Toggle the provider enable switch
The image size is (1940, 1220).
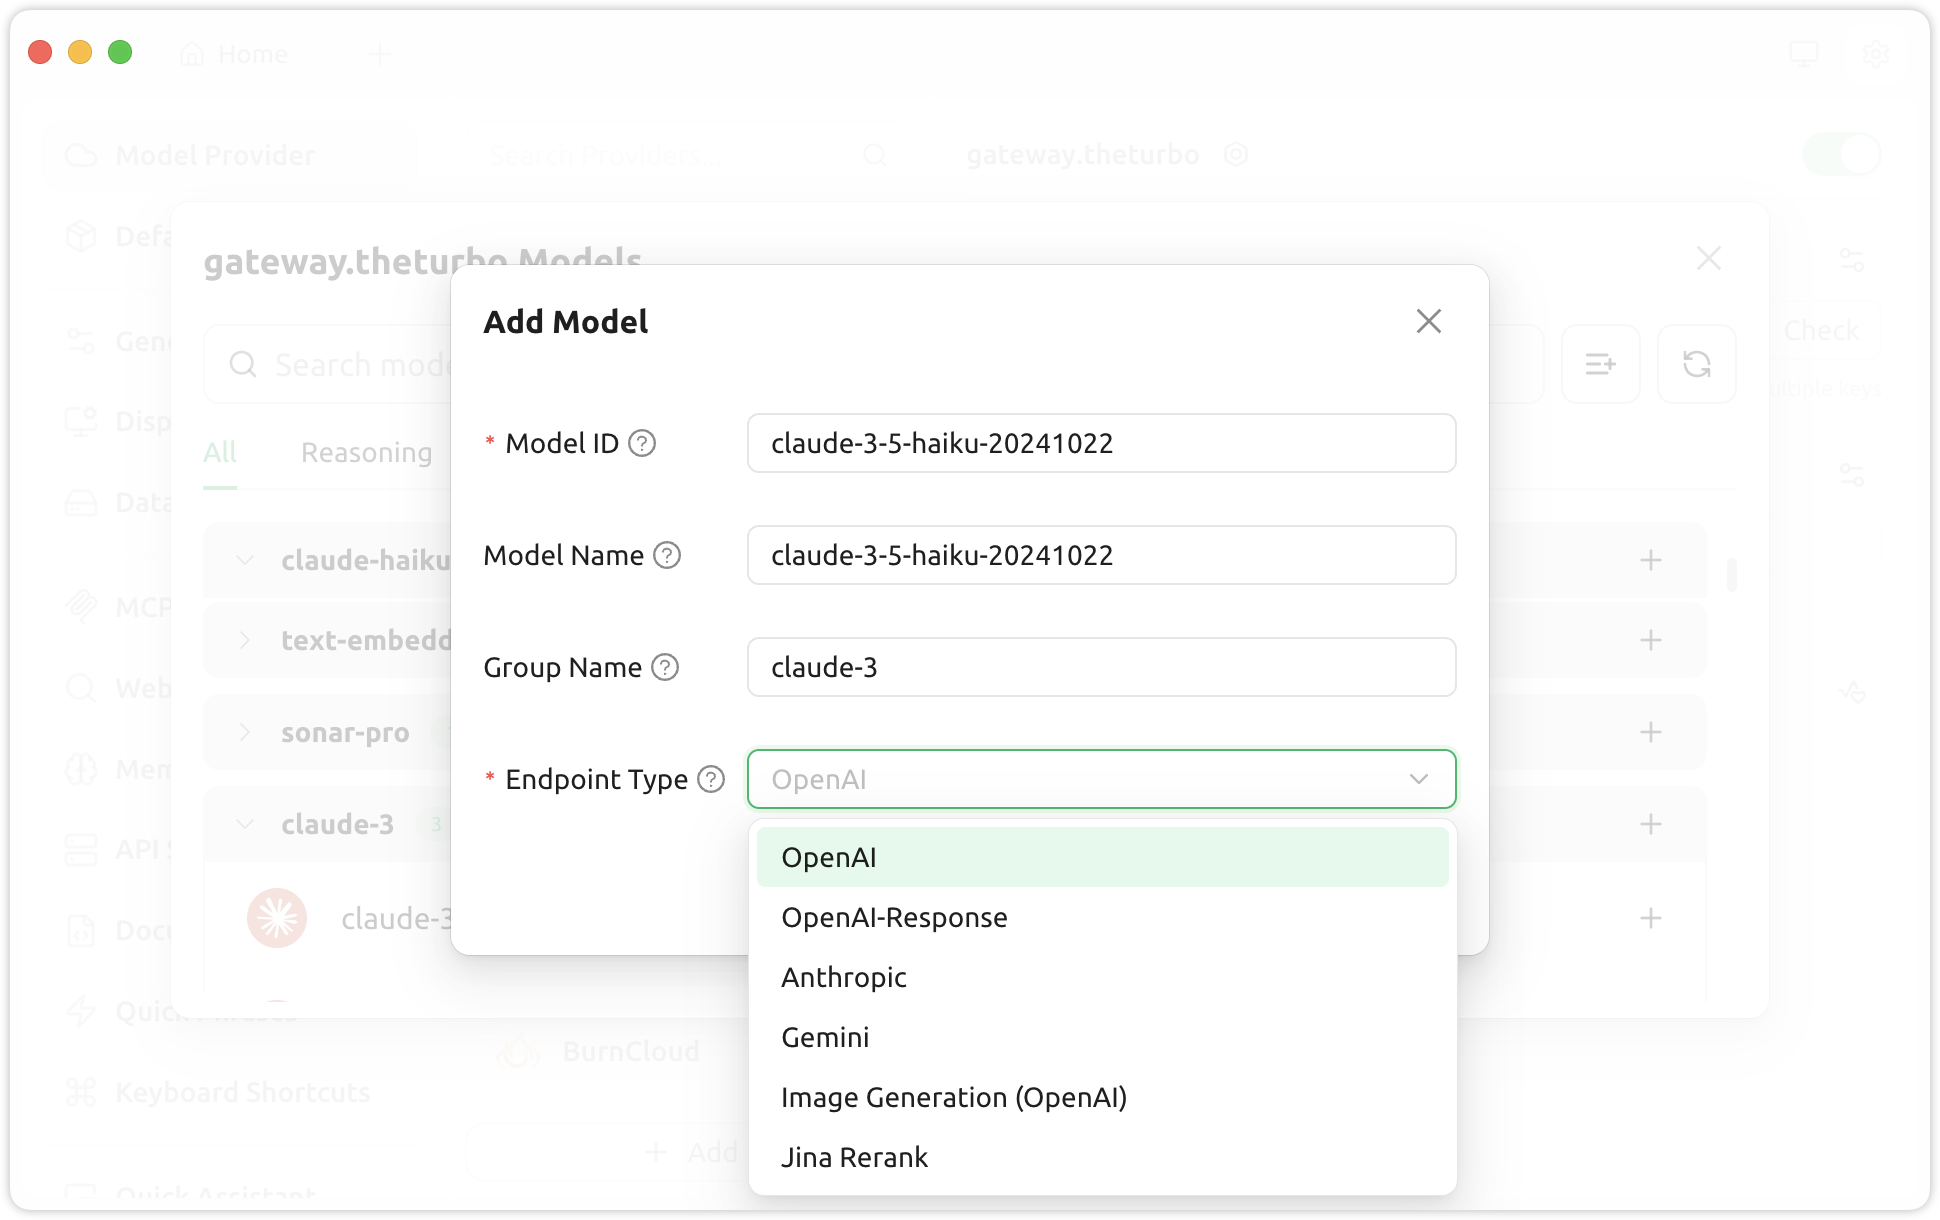(x=1841, y=155)
